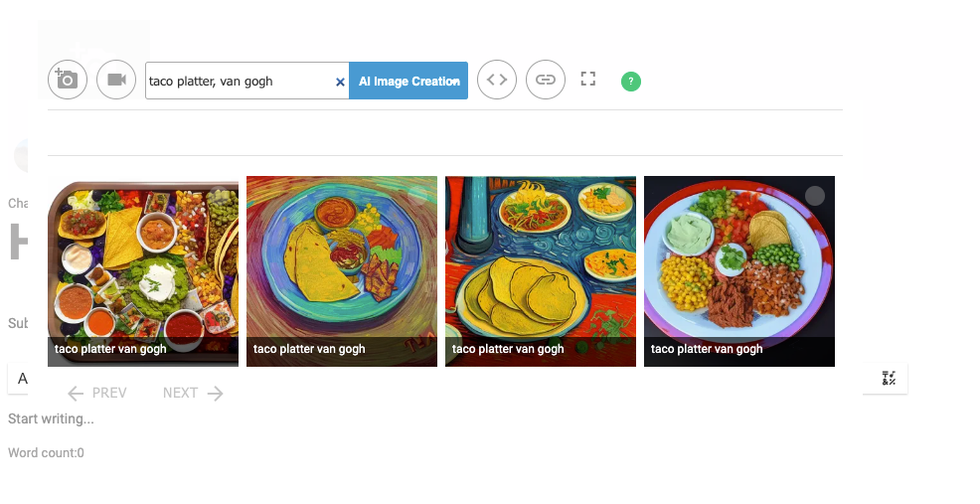Click the special characters icon at right
Image resolution: width=980 pixels, height=504 pixels.
coord(889,378)
